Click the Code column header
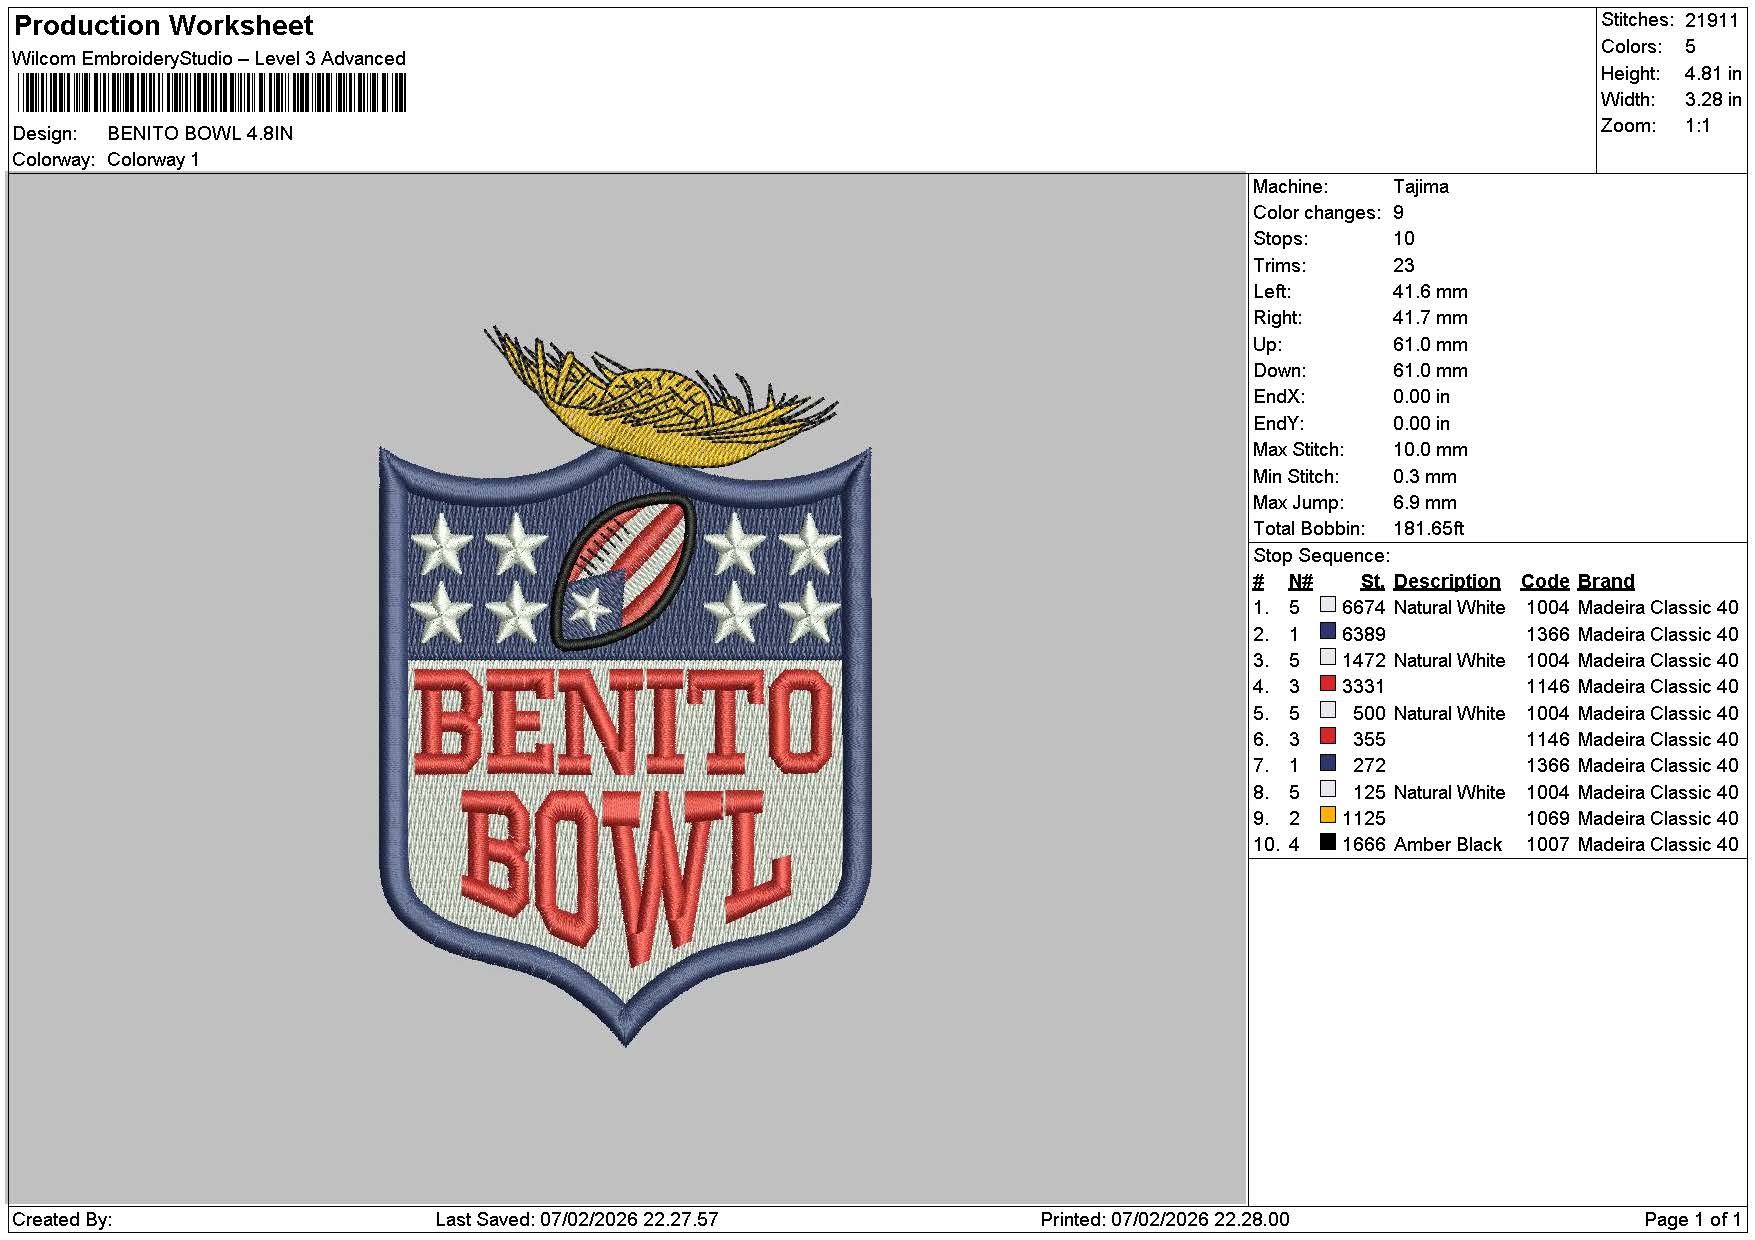The height and width of the screenshot is (1240, 1755). [x=1544, y=581]
